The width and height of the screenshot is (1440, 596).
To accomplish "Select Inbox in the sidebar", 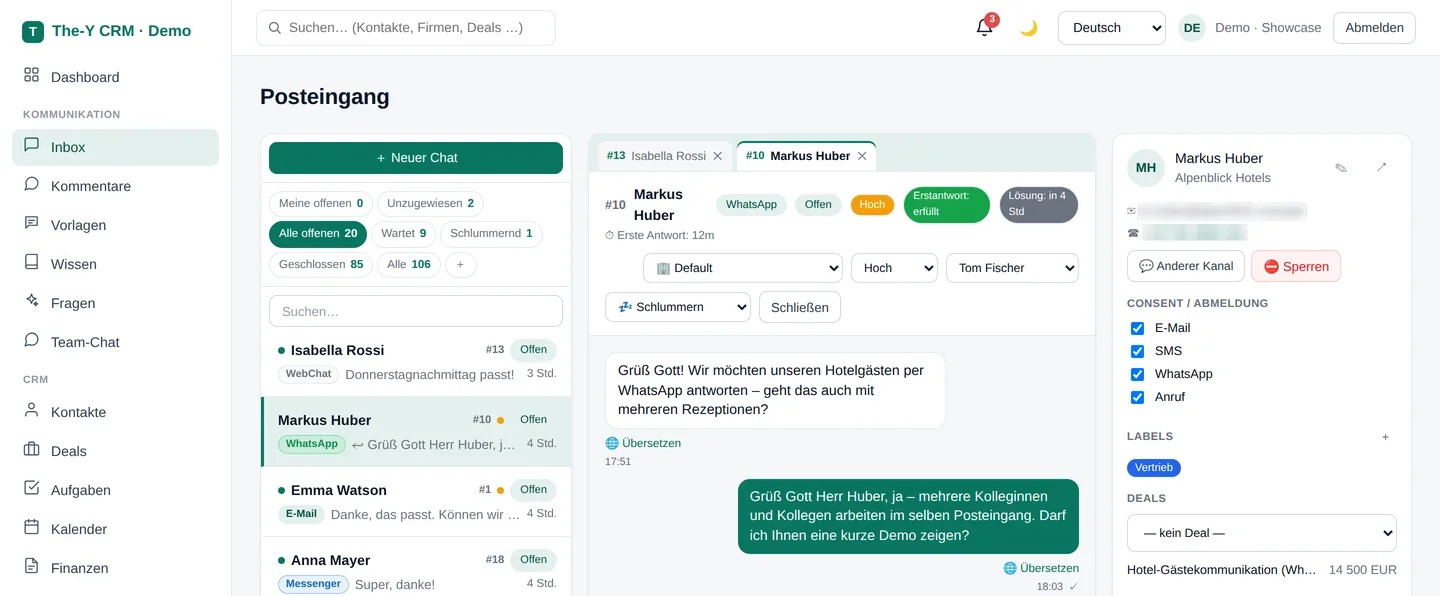I will tap(116, 147).
